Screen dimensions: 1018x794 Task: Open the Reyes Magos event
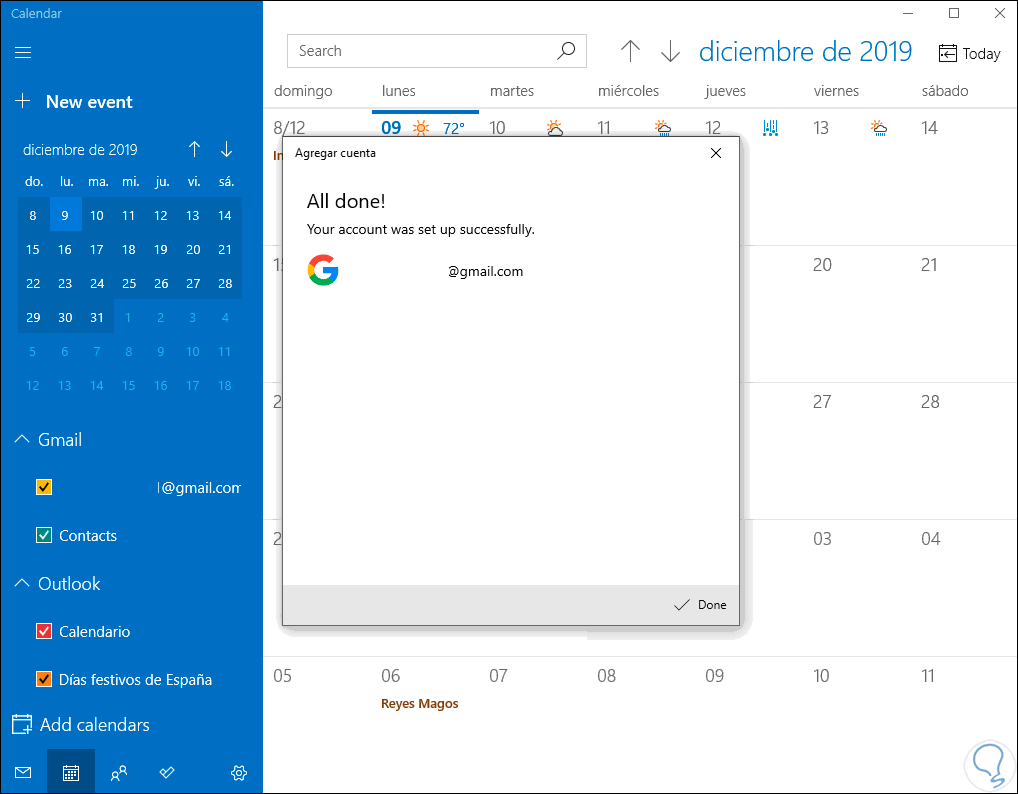pos(419,703)
